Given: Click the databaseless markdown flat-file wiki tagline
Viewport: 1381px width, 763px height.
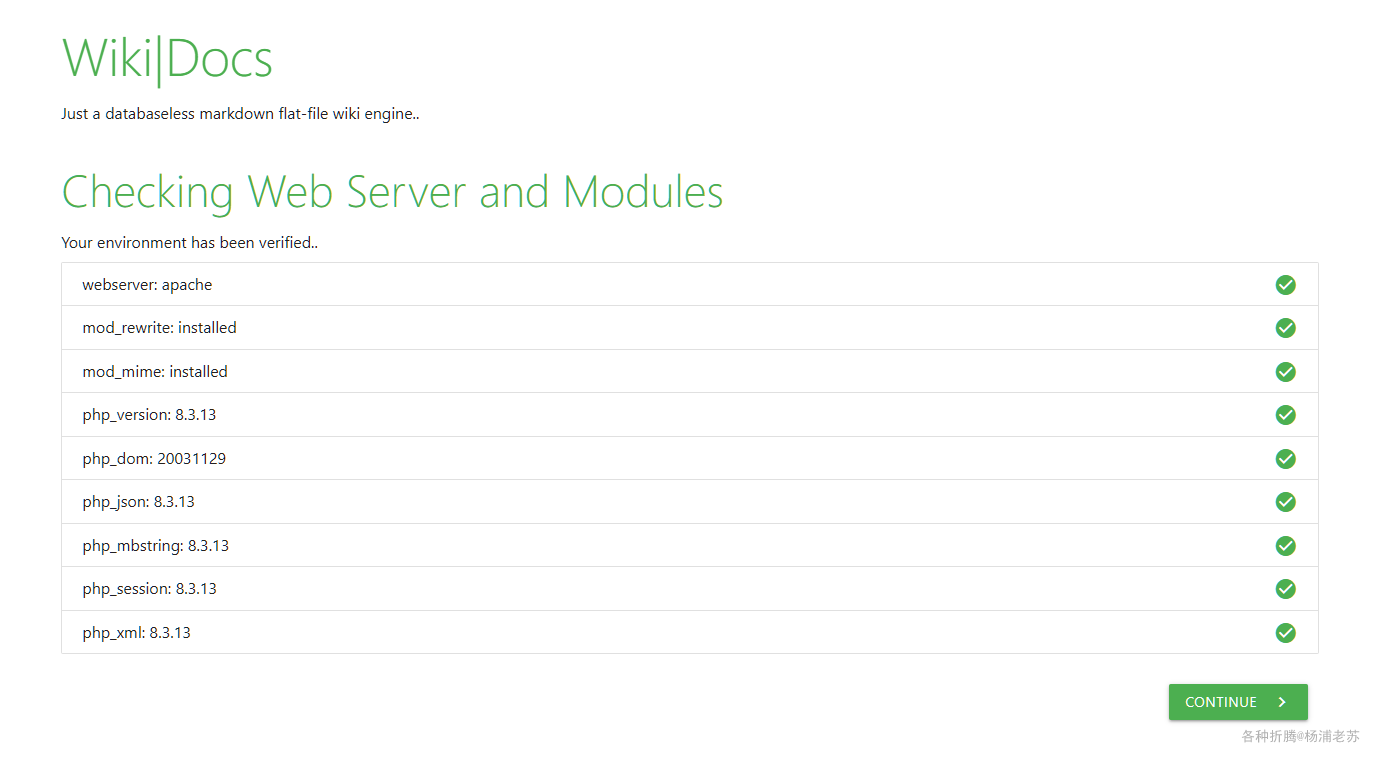Looking at the screenshot, I should (x=240, y=114).
